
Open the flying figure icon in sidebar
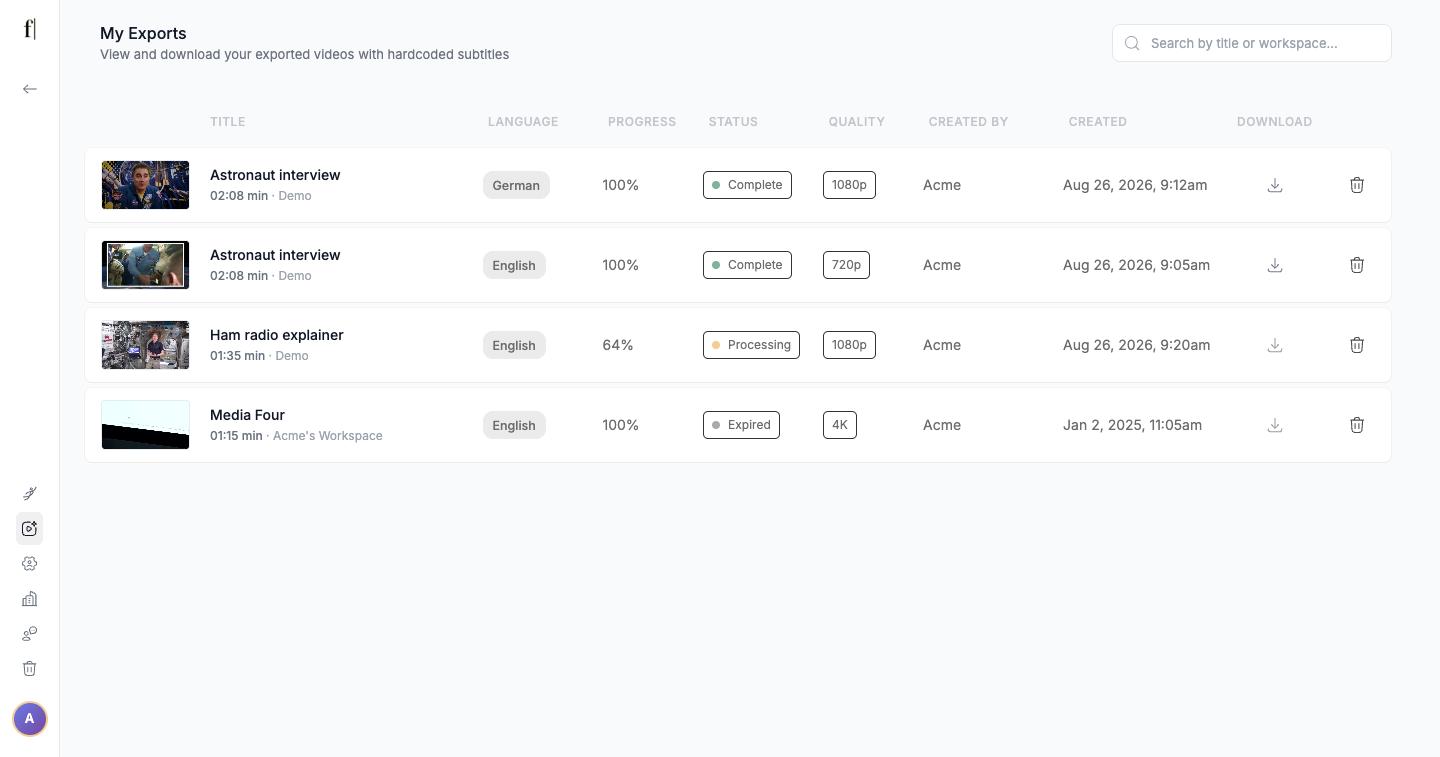coord(30,493)
